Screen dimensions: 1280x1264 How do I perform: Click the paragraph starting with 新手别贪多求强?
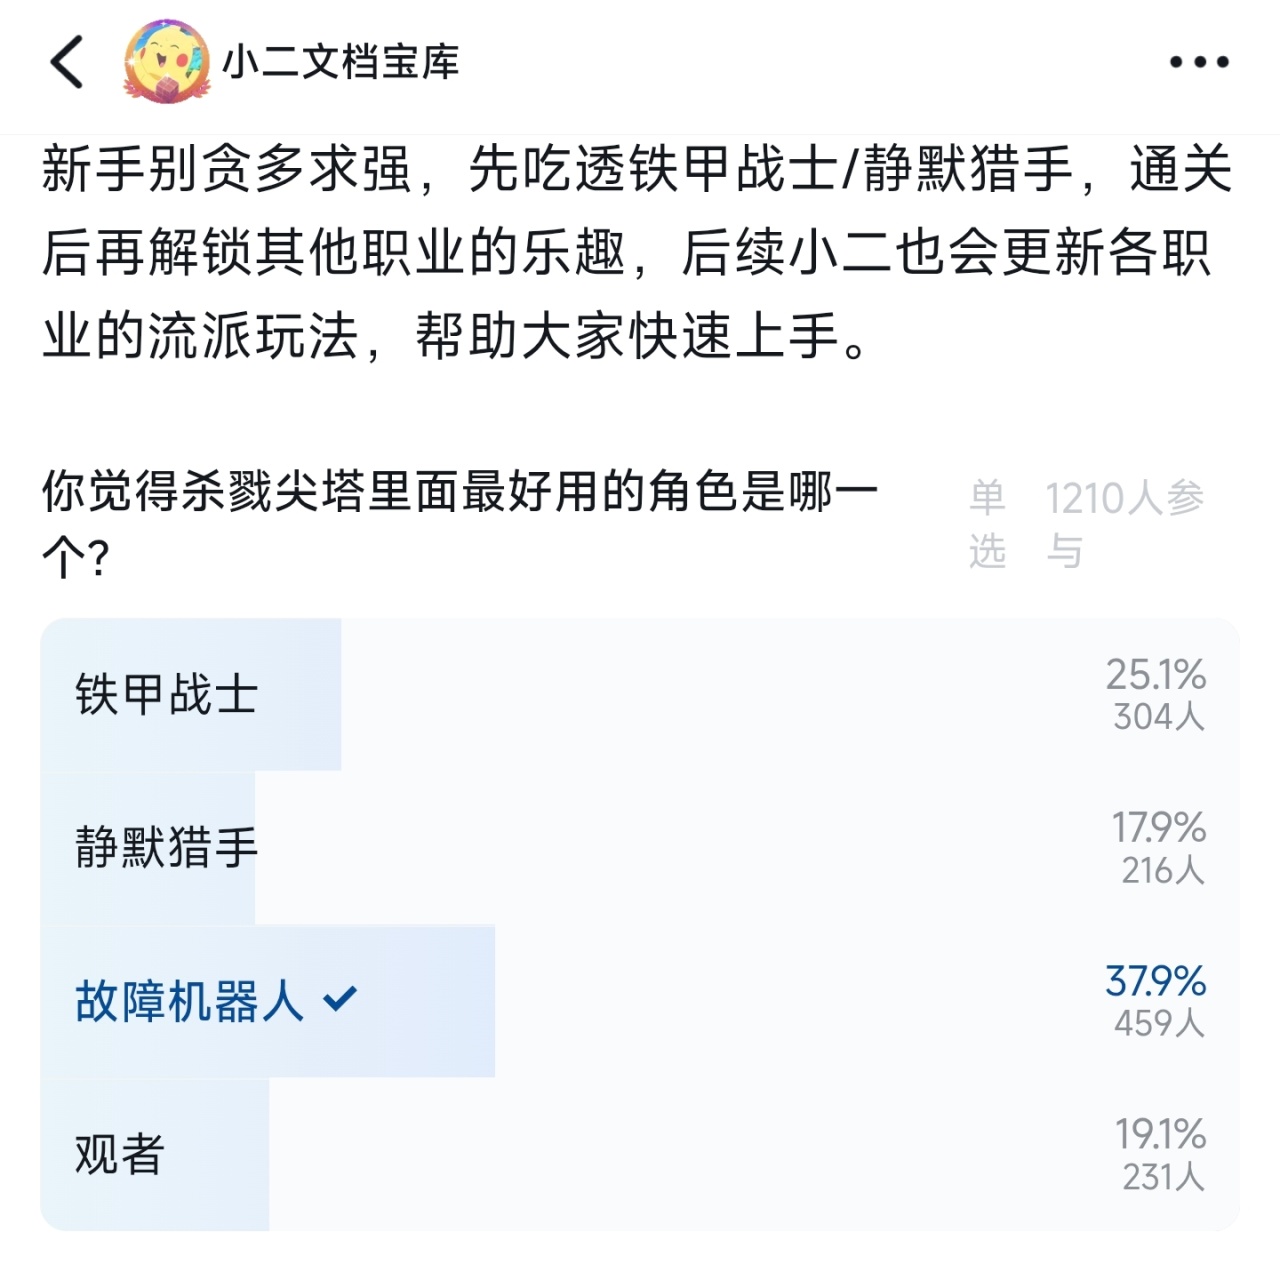636,252
